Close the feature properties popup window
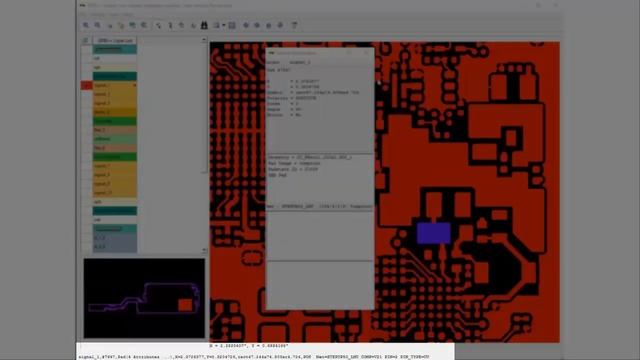The width and height of the screenshot is (640, 360). coord(366,53)
